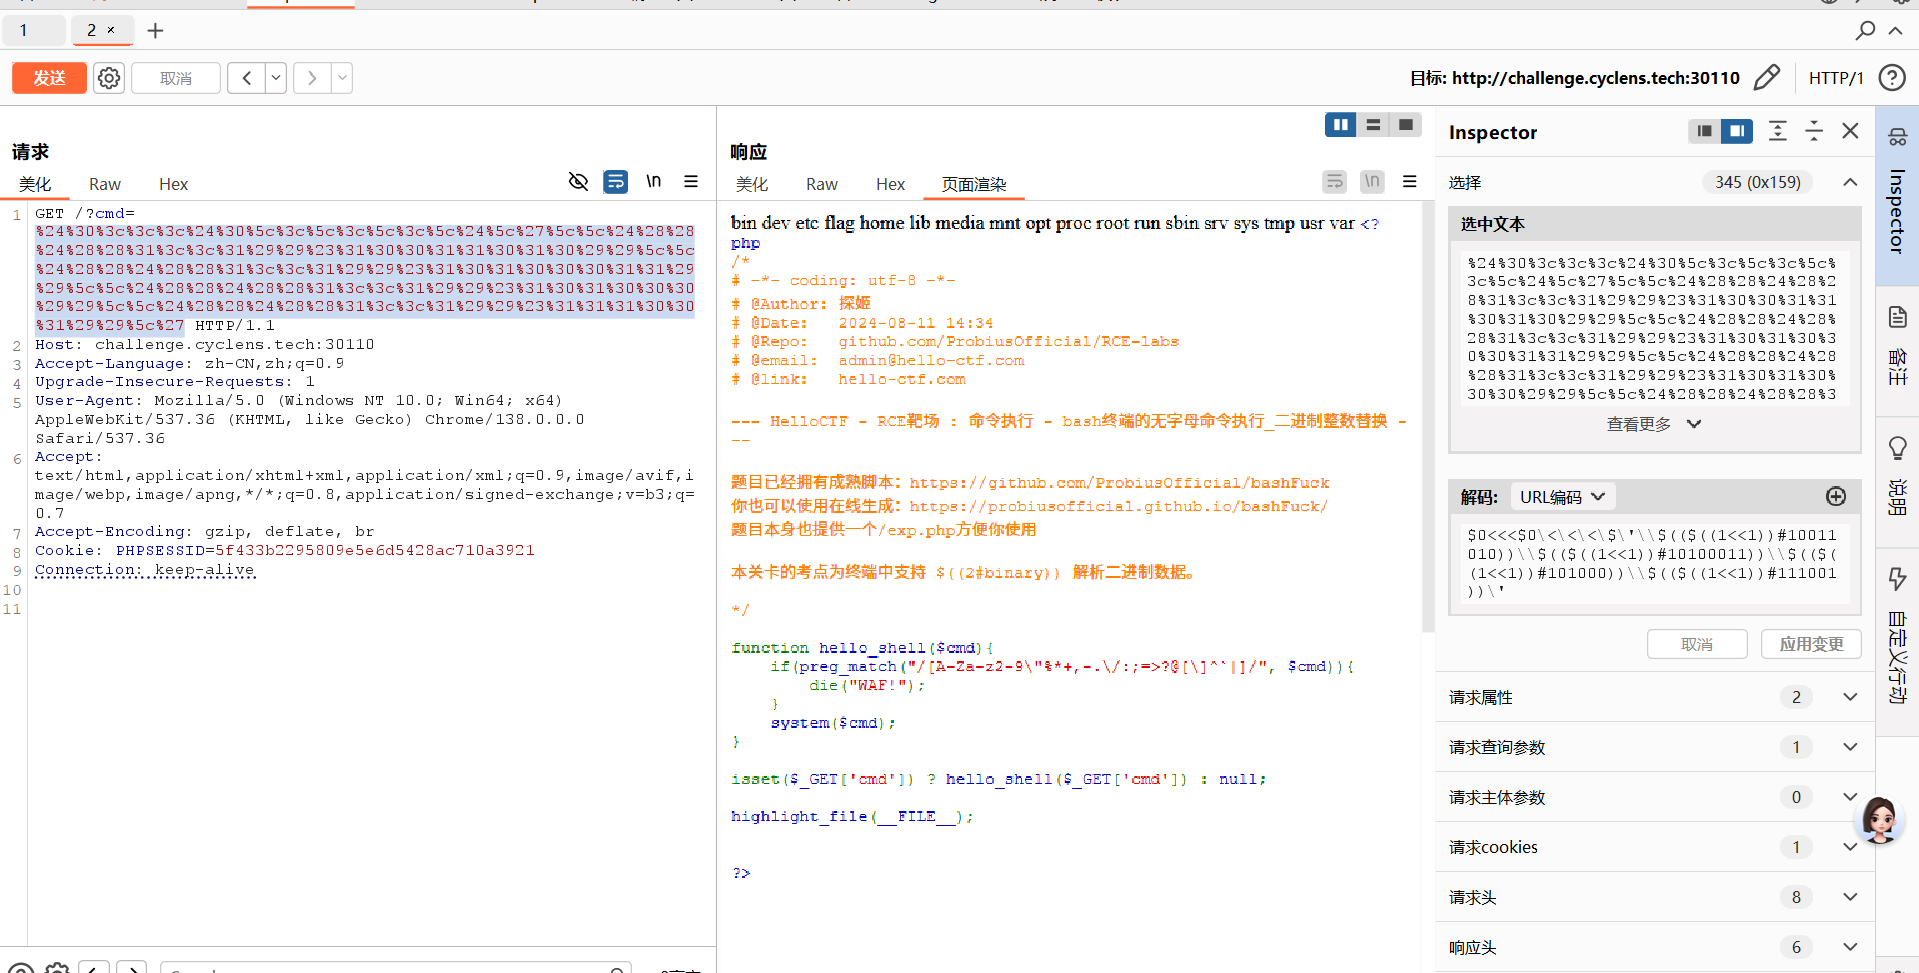Image resolution: width=1919 pixels, height=973 pixels.
Task: Collapse the 选择 section chevron
Action: (x=1850, y=182)
